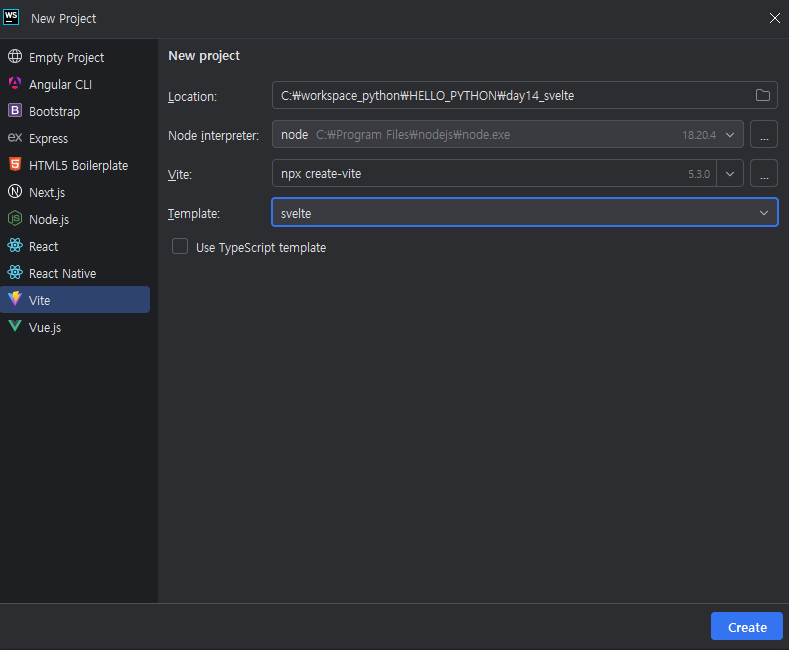Open Node interpreter dropdown arrow
This screenshot has width=789, height=650.
coord(730,135)
